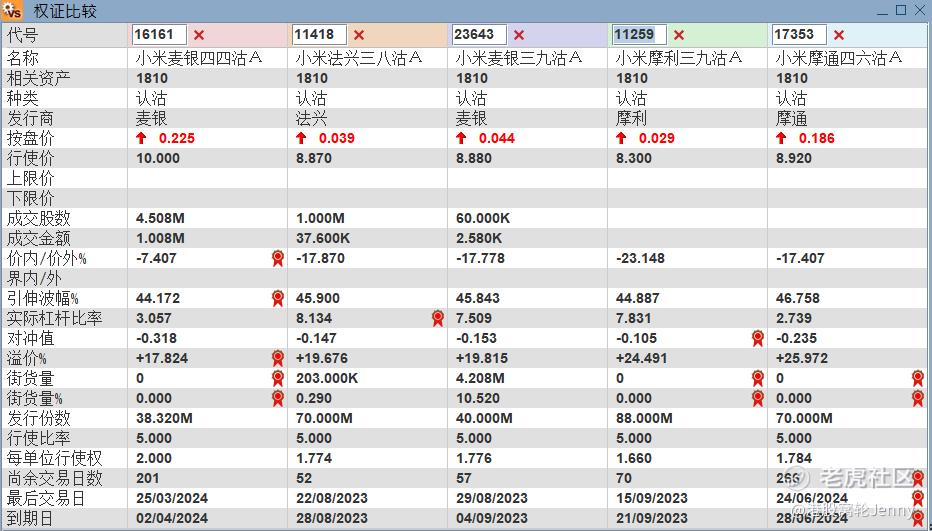The image size is (932, 531).
Task: Click turnover value 37.600K
Action: coord(323,238)
